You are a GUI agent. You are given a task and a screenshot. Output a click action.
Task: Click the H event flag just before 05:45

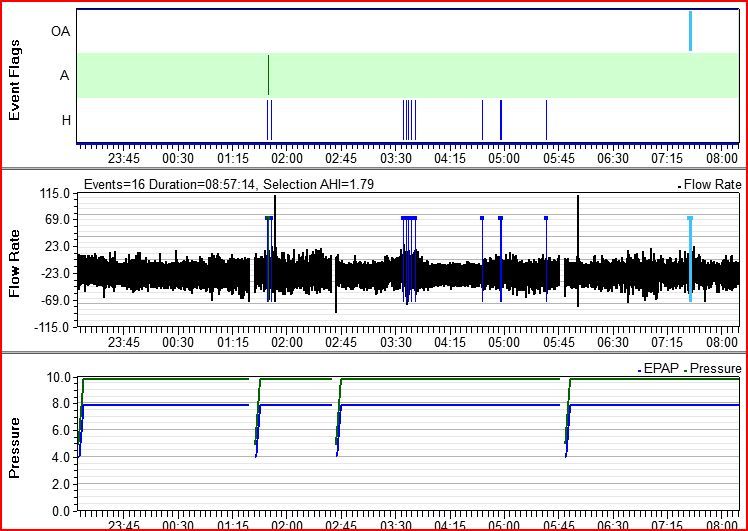(546, 119)
